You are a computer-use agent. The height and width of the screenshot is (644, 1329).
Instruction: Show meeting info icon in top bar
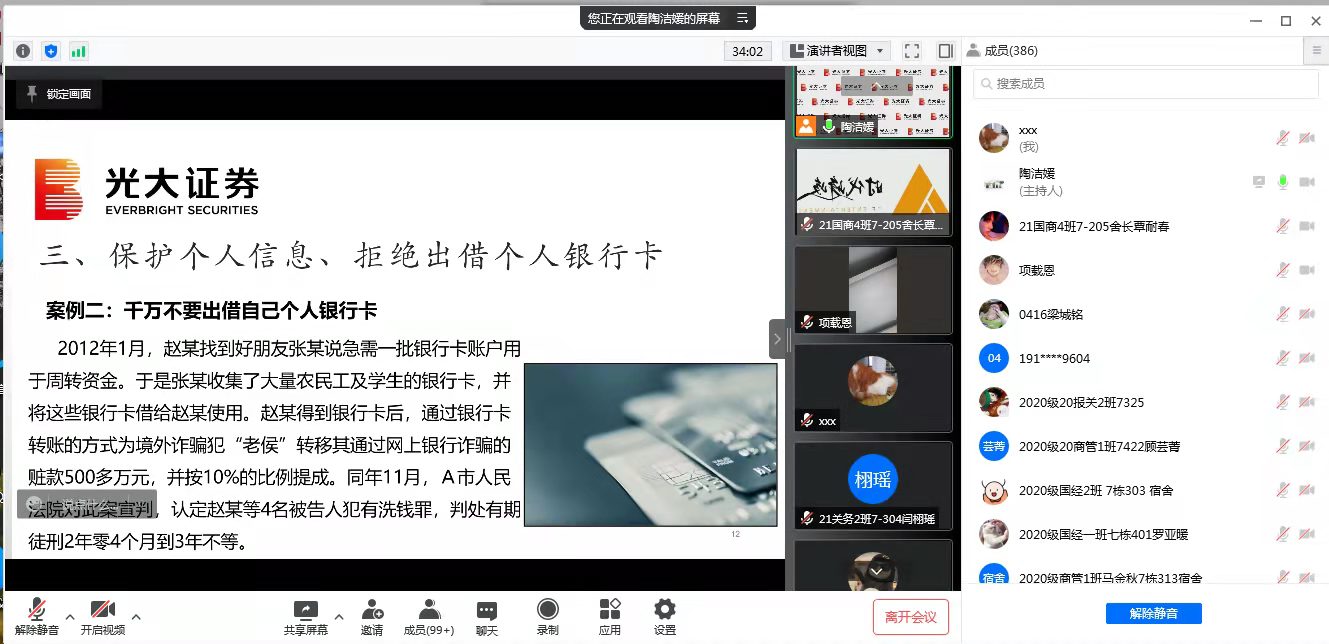23,51
